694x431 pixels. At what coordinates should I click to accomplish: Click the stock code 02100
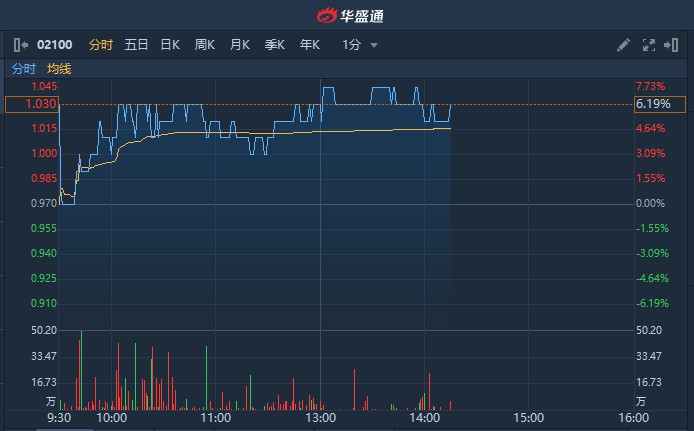click(54, 45)
